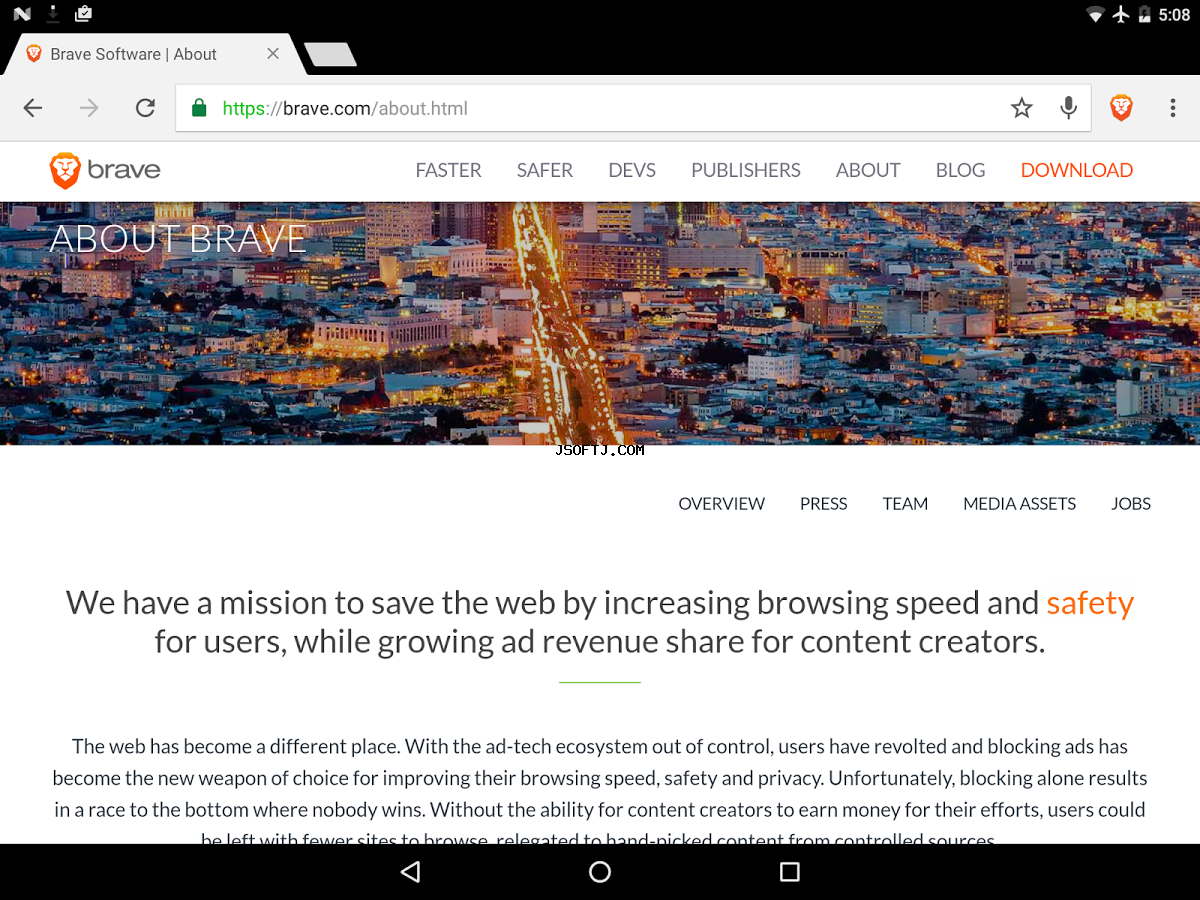Tap the Wi-Fi status icon
Image resolution: width=1200 pixels, height=900 pixels.
[x=1096, y=15]
